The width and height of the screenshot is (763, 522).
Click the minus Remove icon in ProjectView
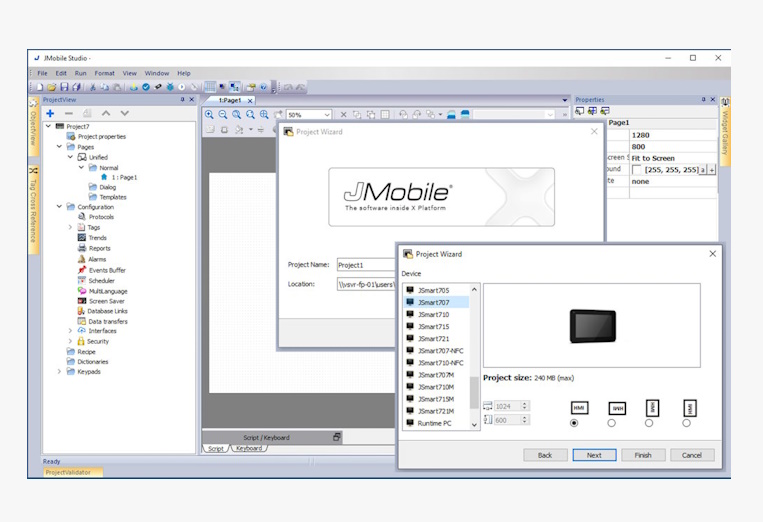[x=69, y=113]
